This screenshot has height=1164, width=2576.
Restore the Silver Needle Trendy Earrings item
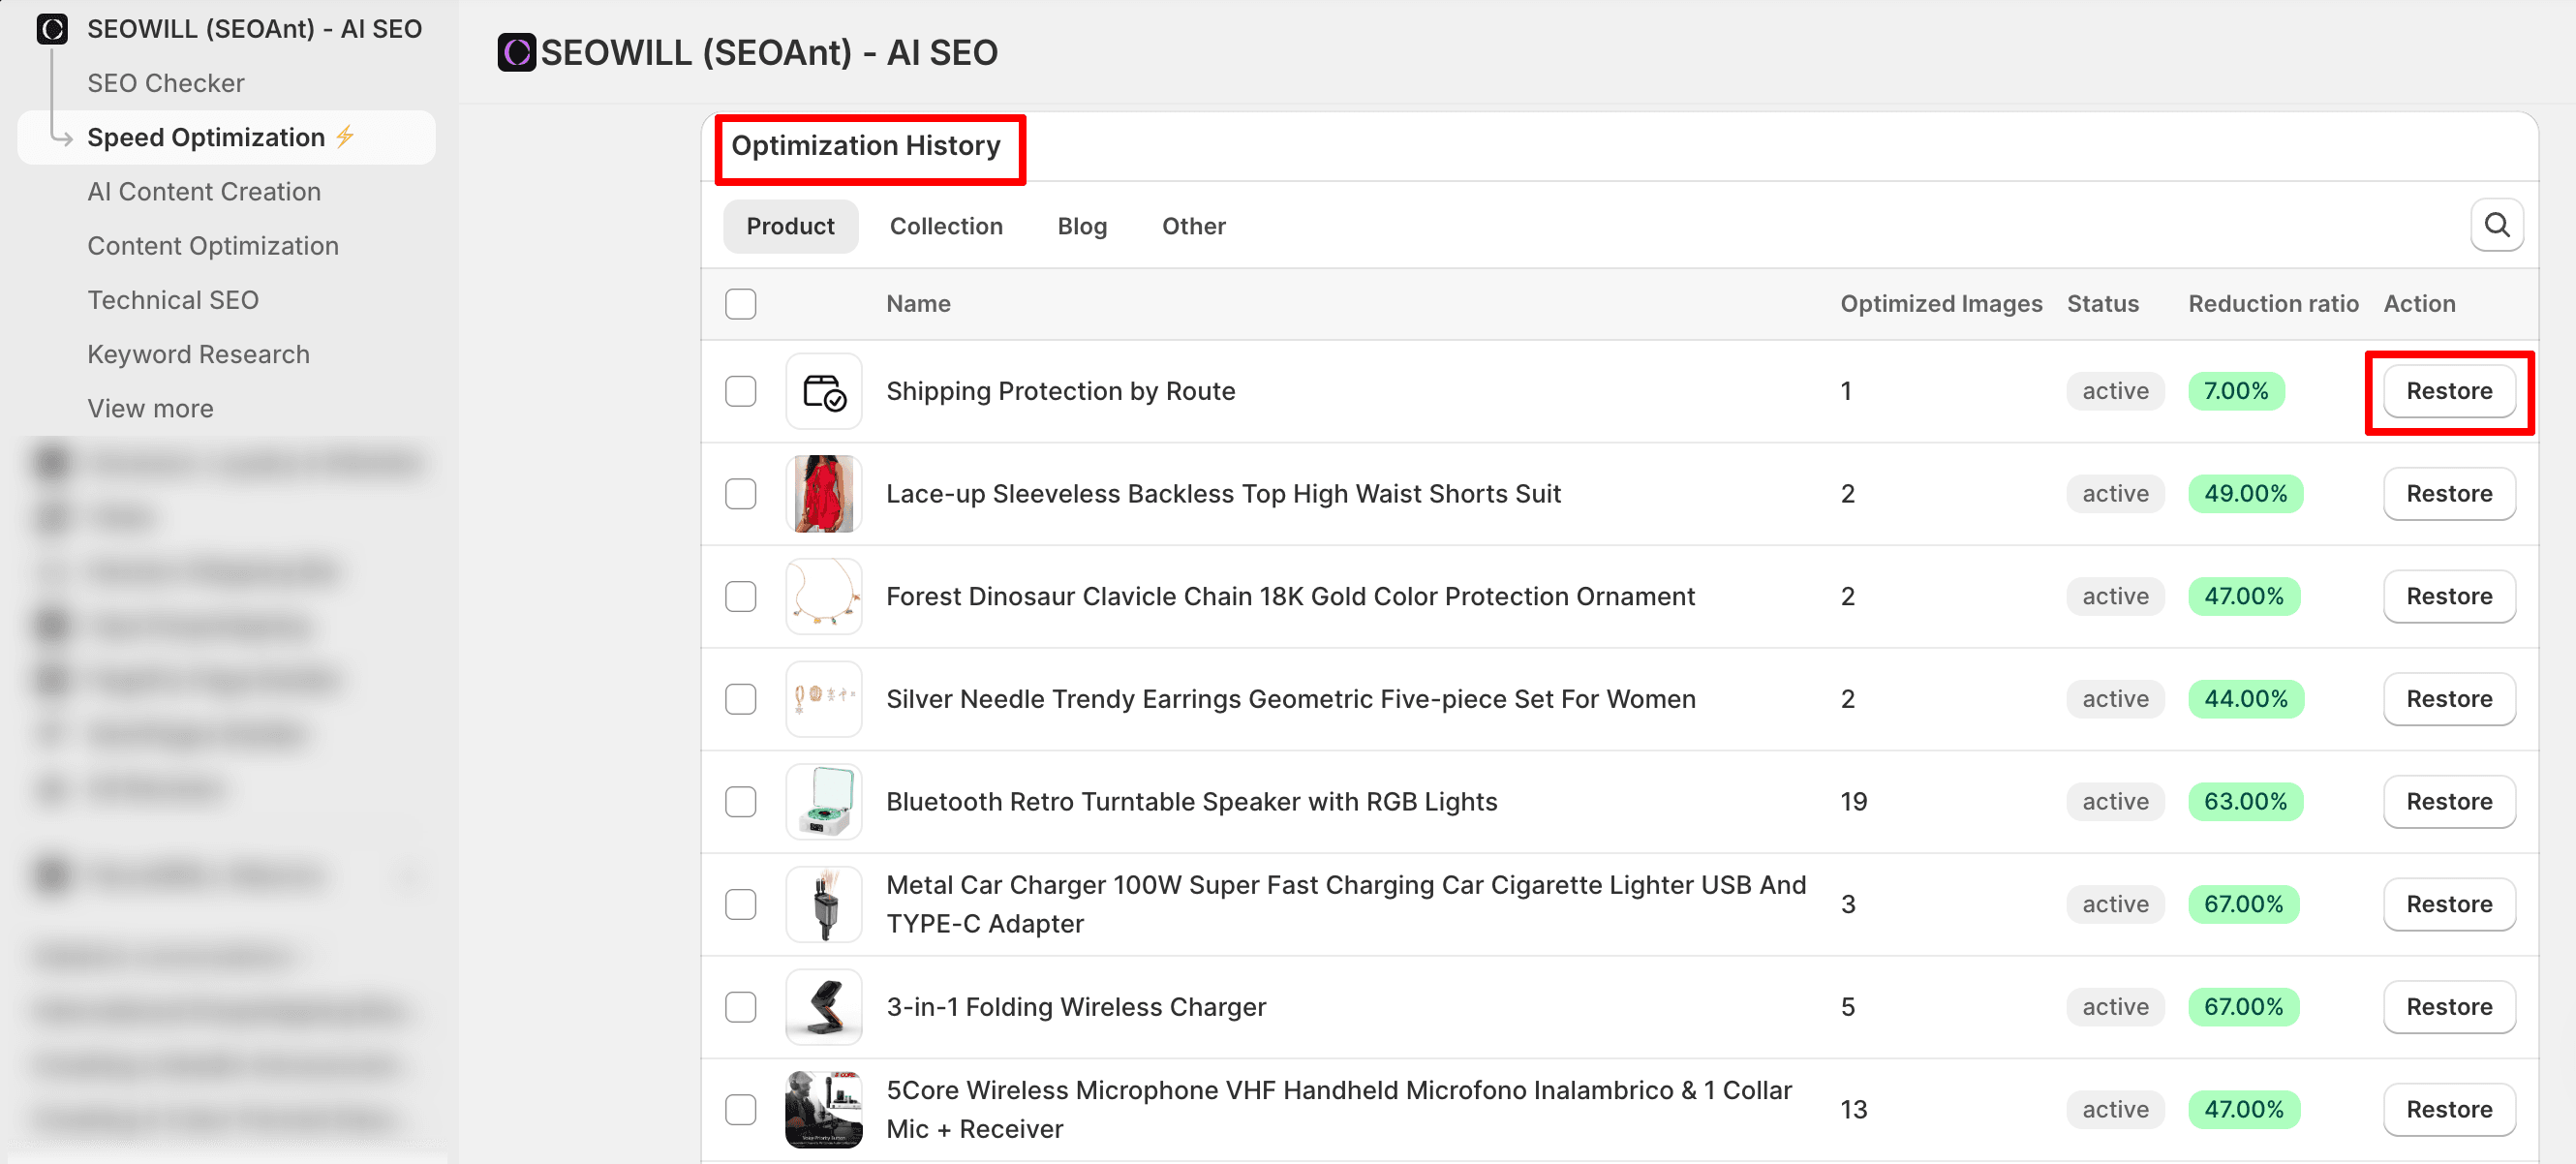coord(2448,699)
